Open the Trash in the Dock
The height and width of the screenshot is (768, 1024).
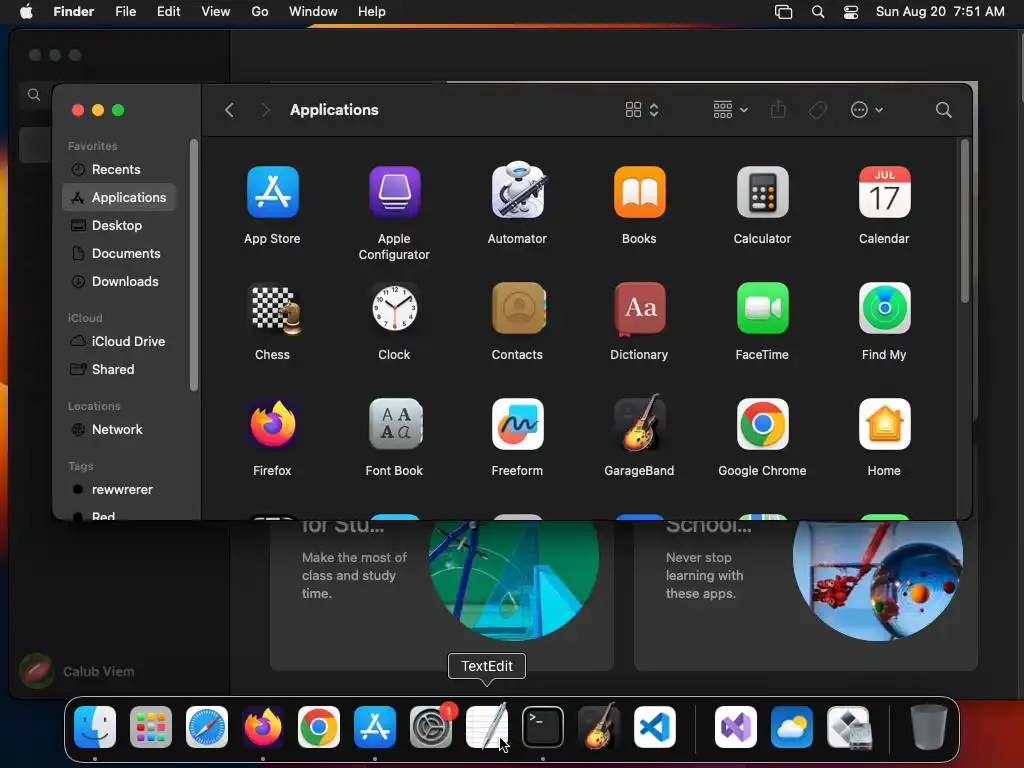pyautogui.click(x=929, y=727)
